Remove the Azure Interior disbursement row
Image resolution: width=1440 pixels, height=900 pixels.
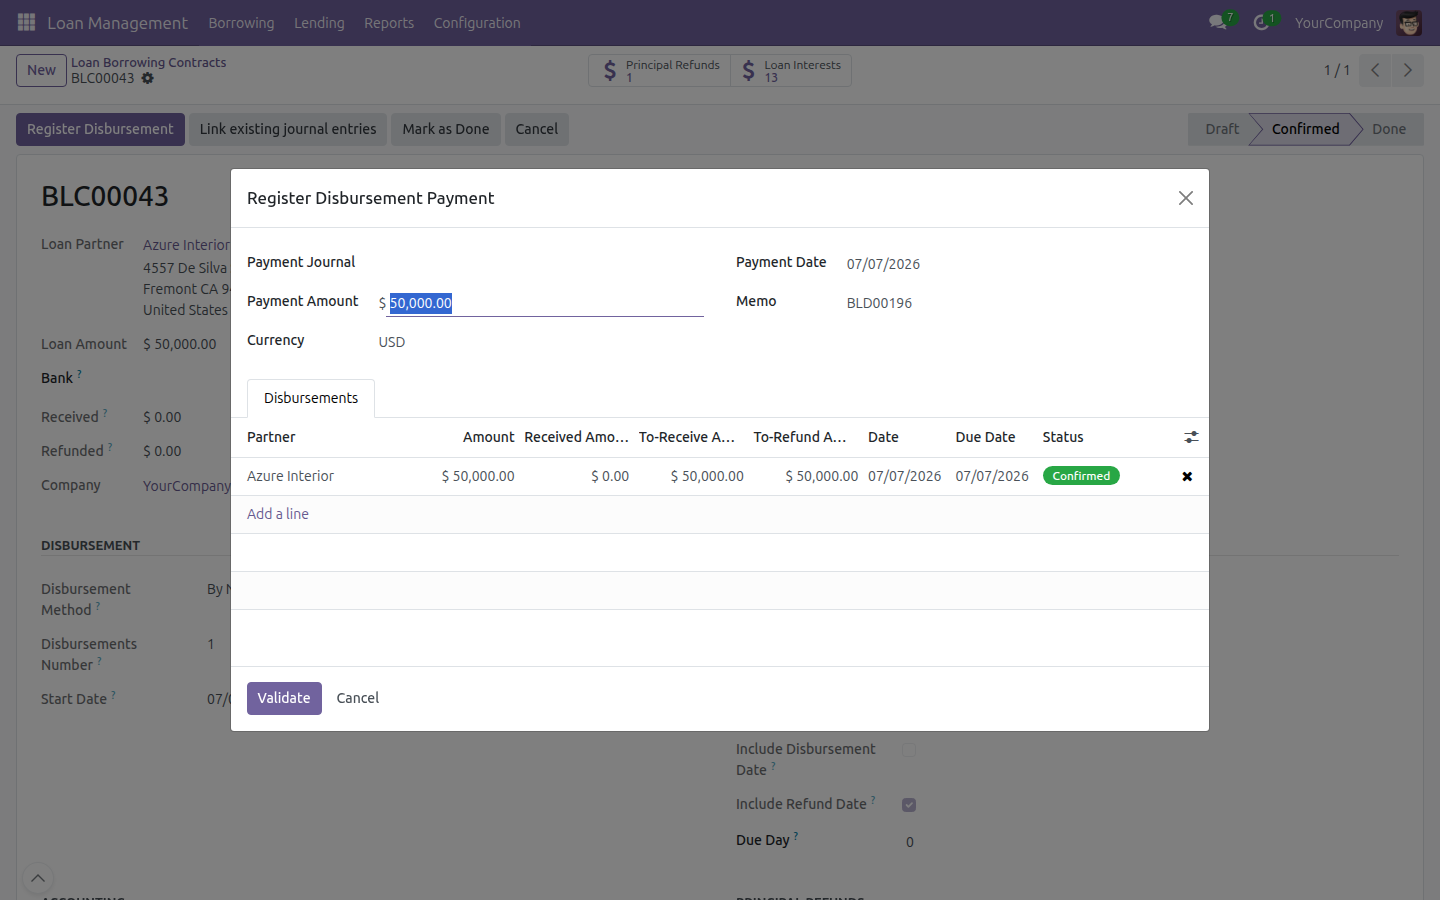(x=1187, y=476)
